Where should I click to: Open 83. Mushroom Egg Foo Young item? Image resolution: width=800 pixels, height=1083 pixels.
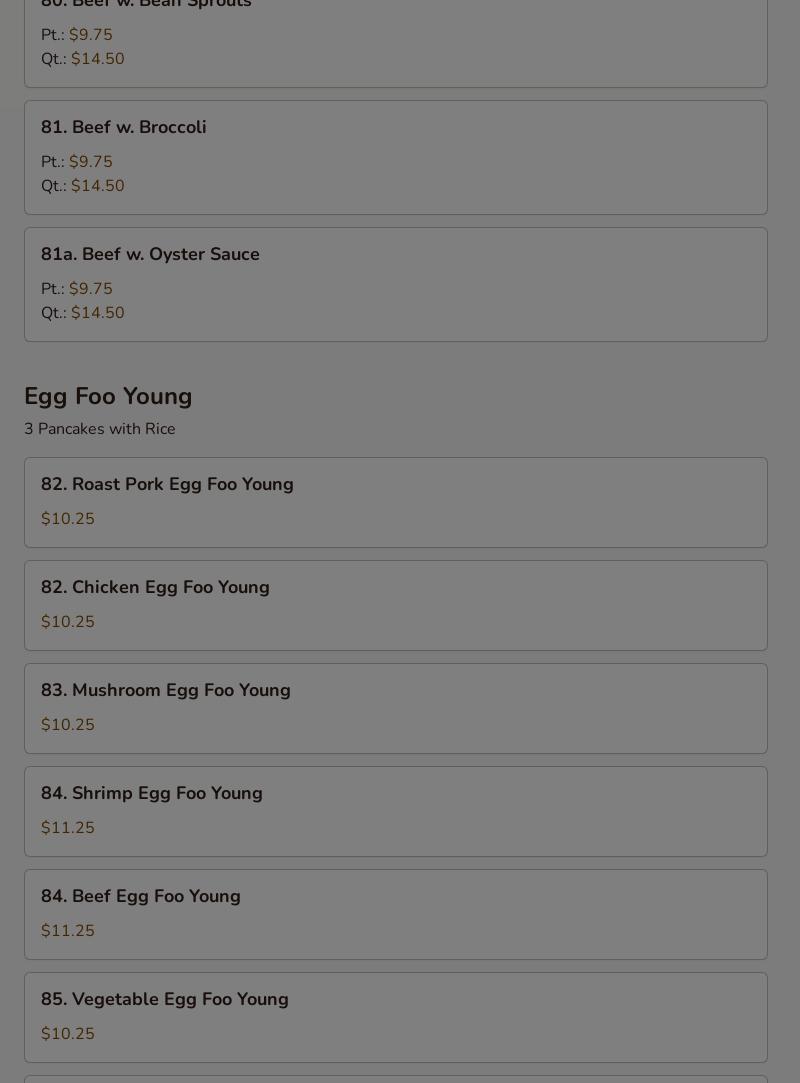pyautogui.click(x=396, y=708)
